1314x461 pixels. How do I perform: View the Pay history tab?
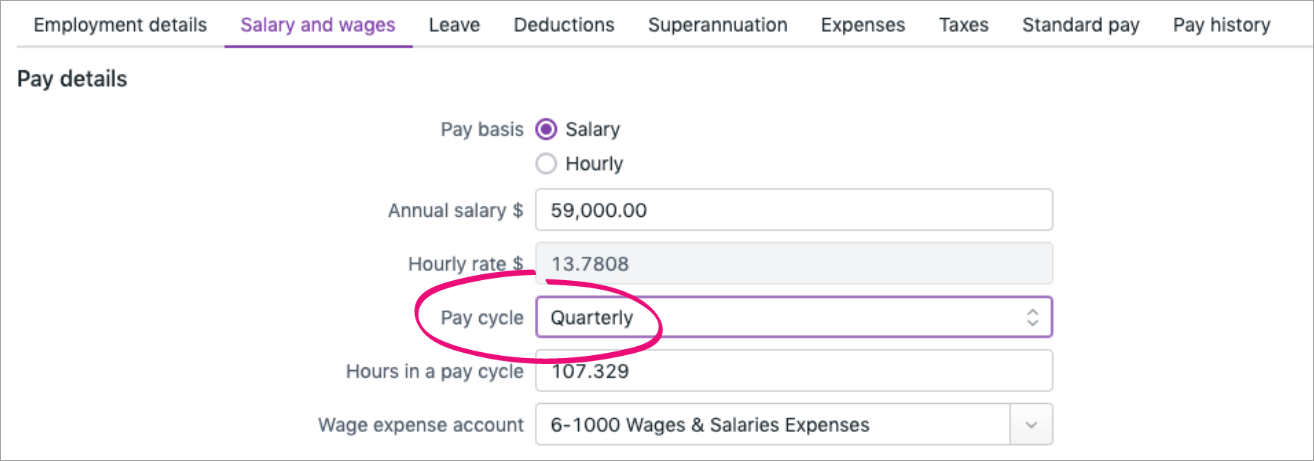tap(1221, 25)
